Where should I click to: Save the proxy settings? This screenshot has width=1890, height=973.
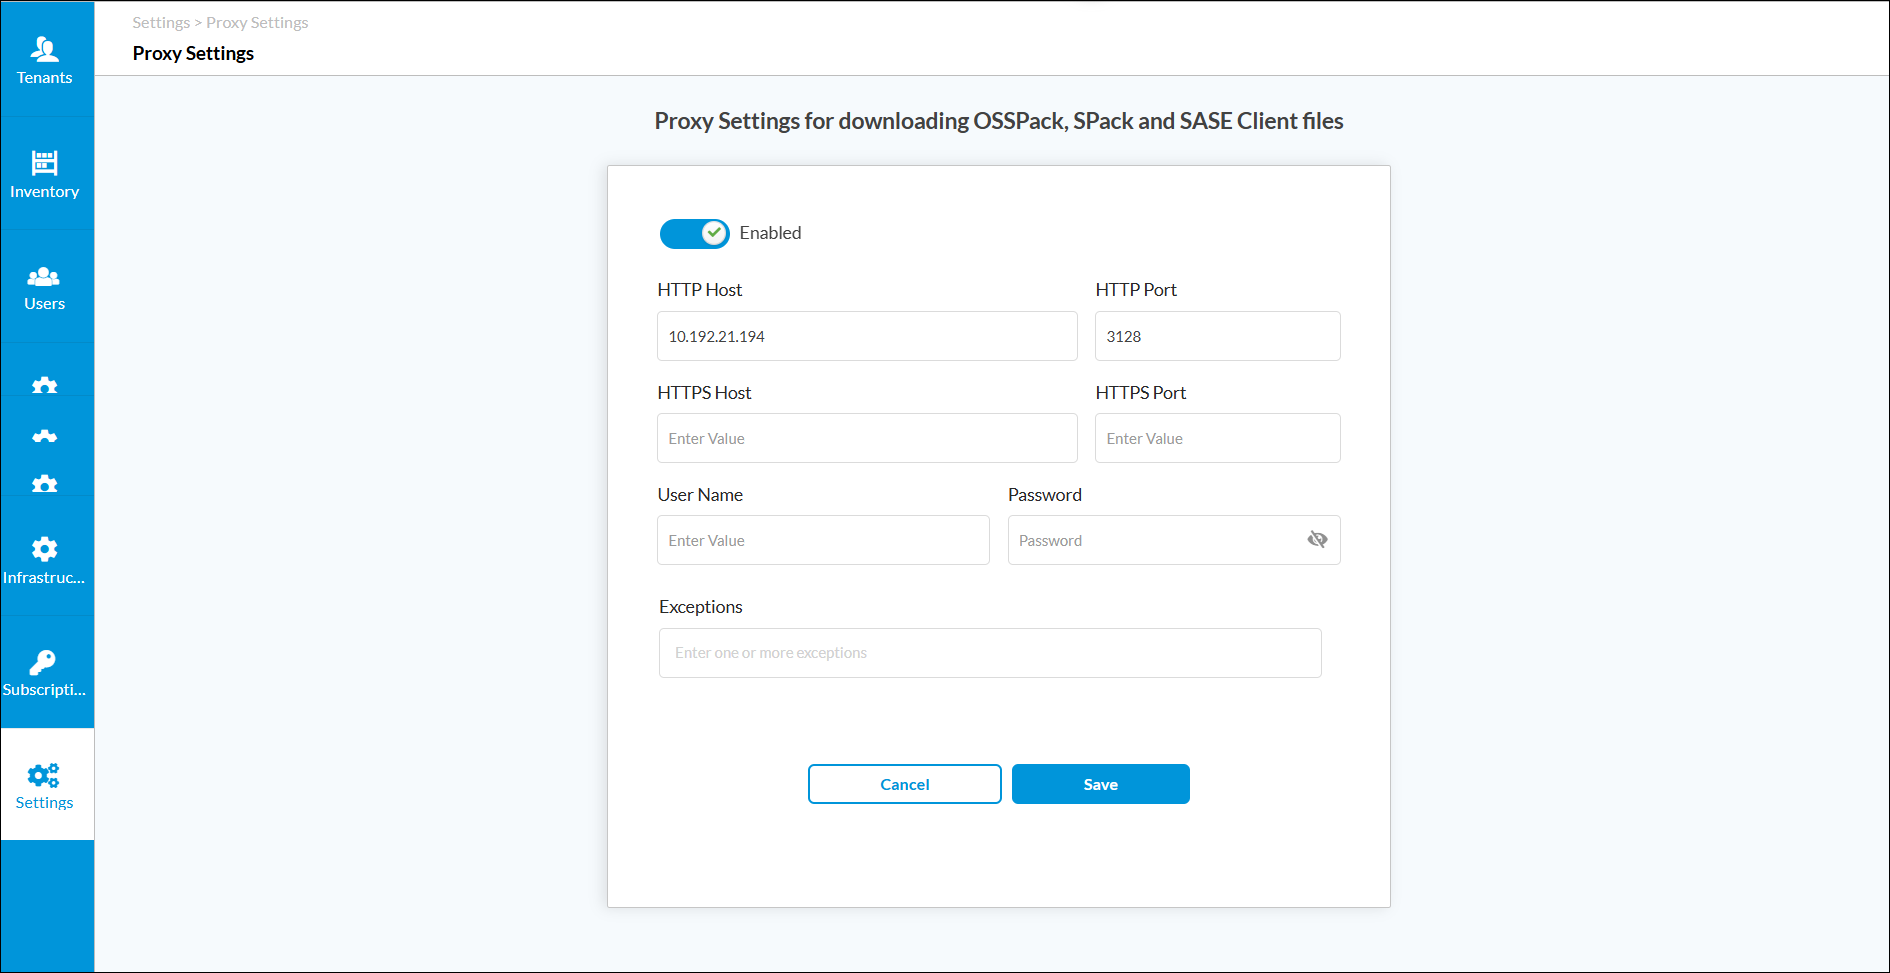pos(1100,784)
